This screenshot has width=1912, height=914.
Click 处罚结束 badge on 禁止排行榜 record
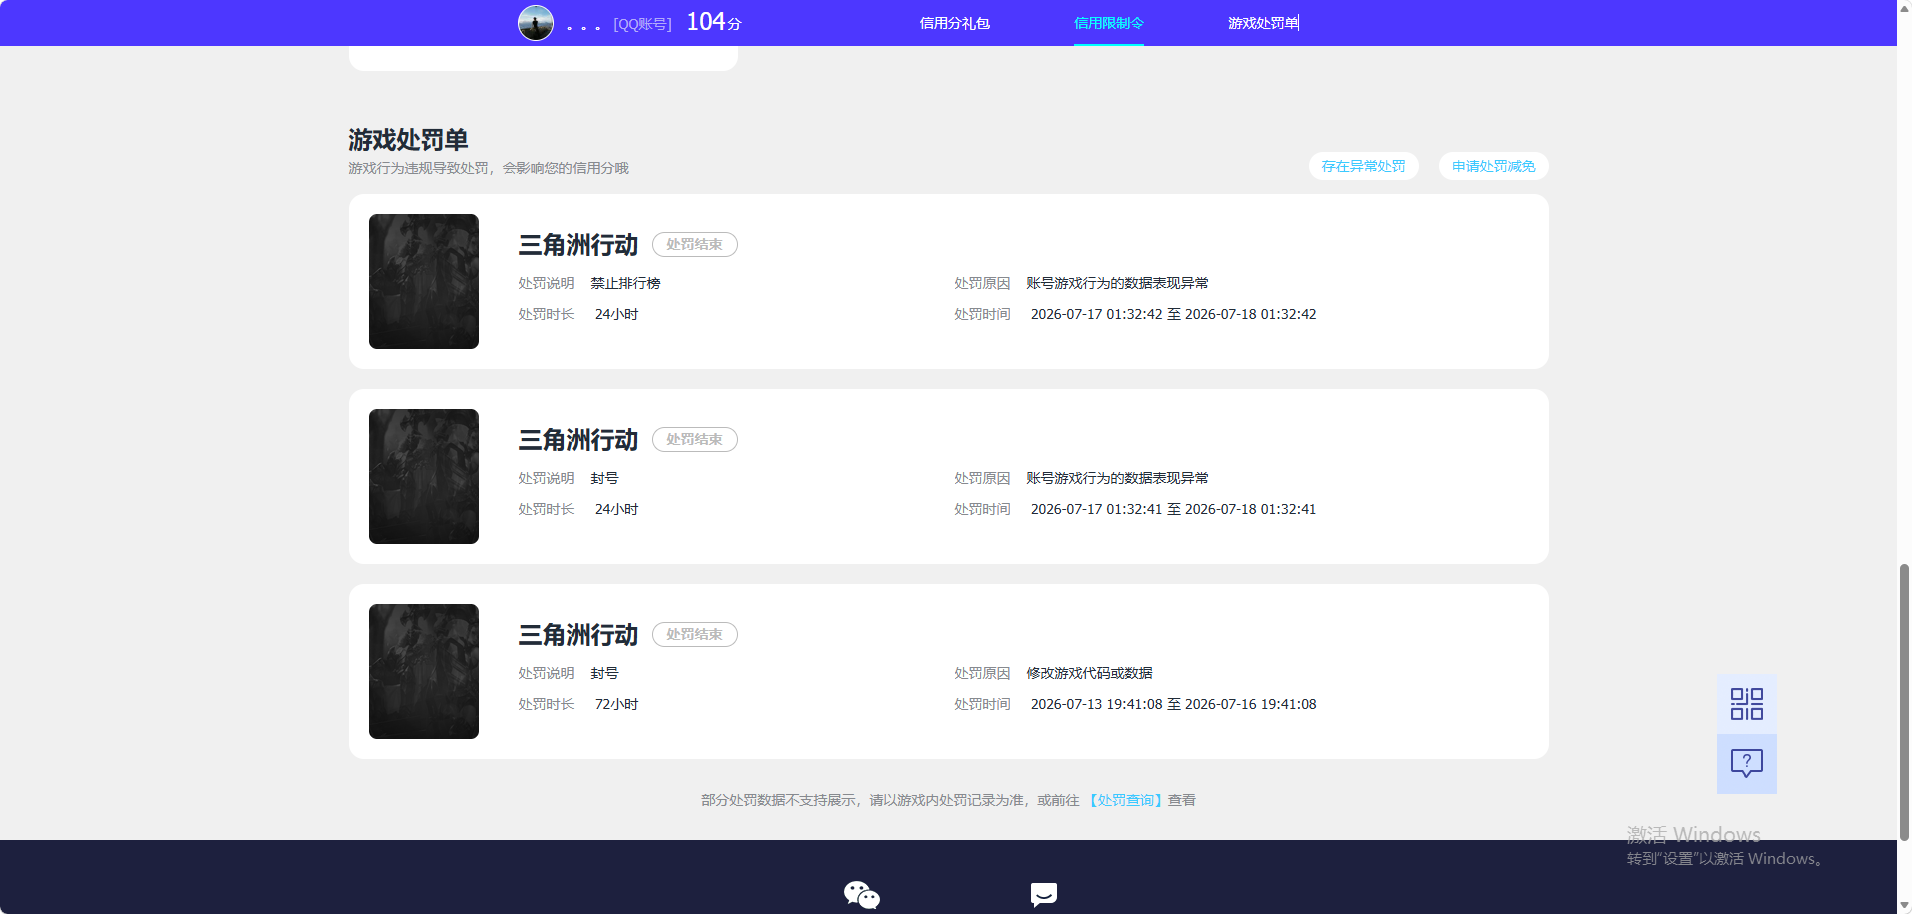[x=694, y=244]
